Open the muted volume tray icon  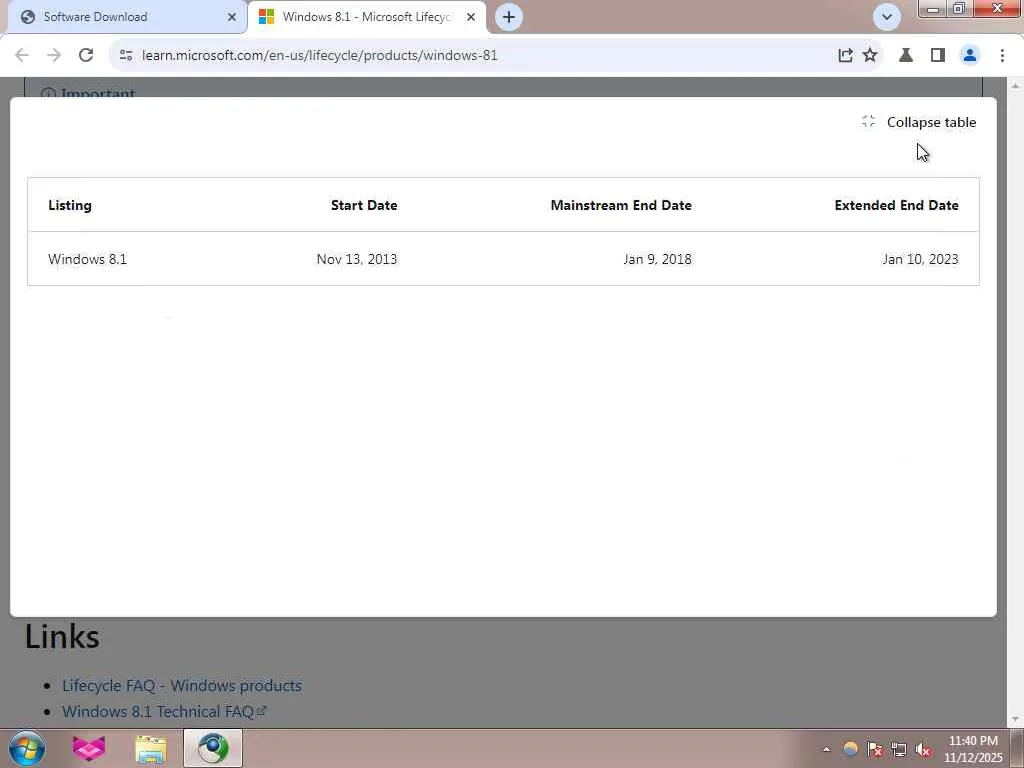tap(923, 749)
